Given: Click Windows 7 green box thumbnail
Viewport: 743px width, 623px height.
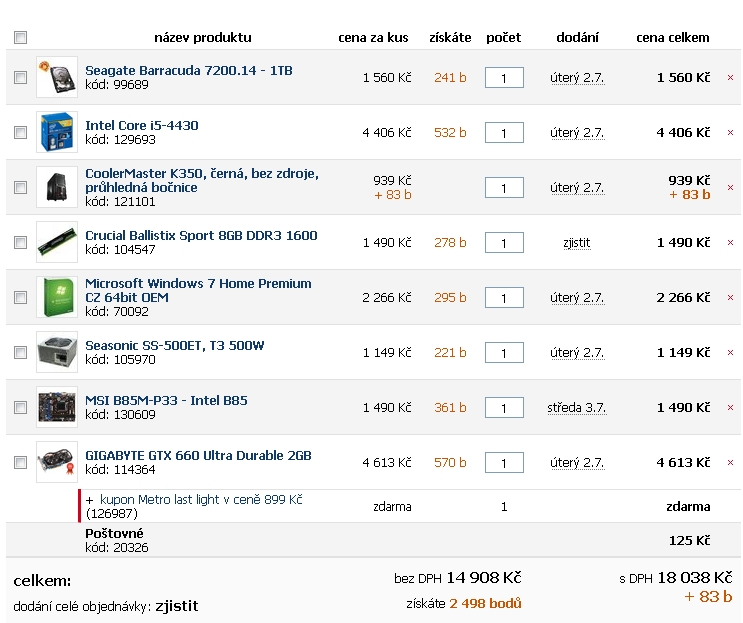Looking at the screenshot, I should point(57,297).
